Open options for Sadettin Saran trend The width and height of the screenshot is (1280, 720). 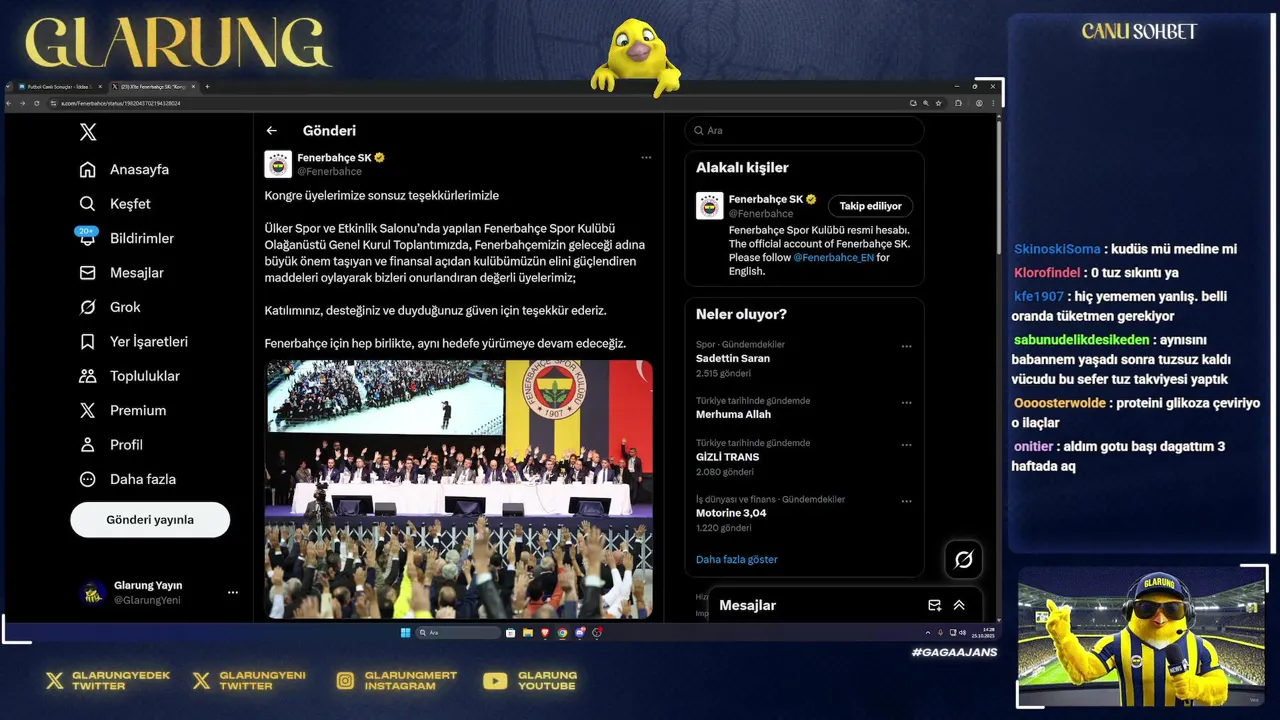pos(906,347)
